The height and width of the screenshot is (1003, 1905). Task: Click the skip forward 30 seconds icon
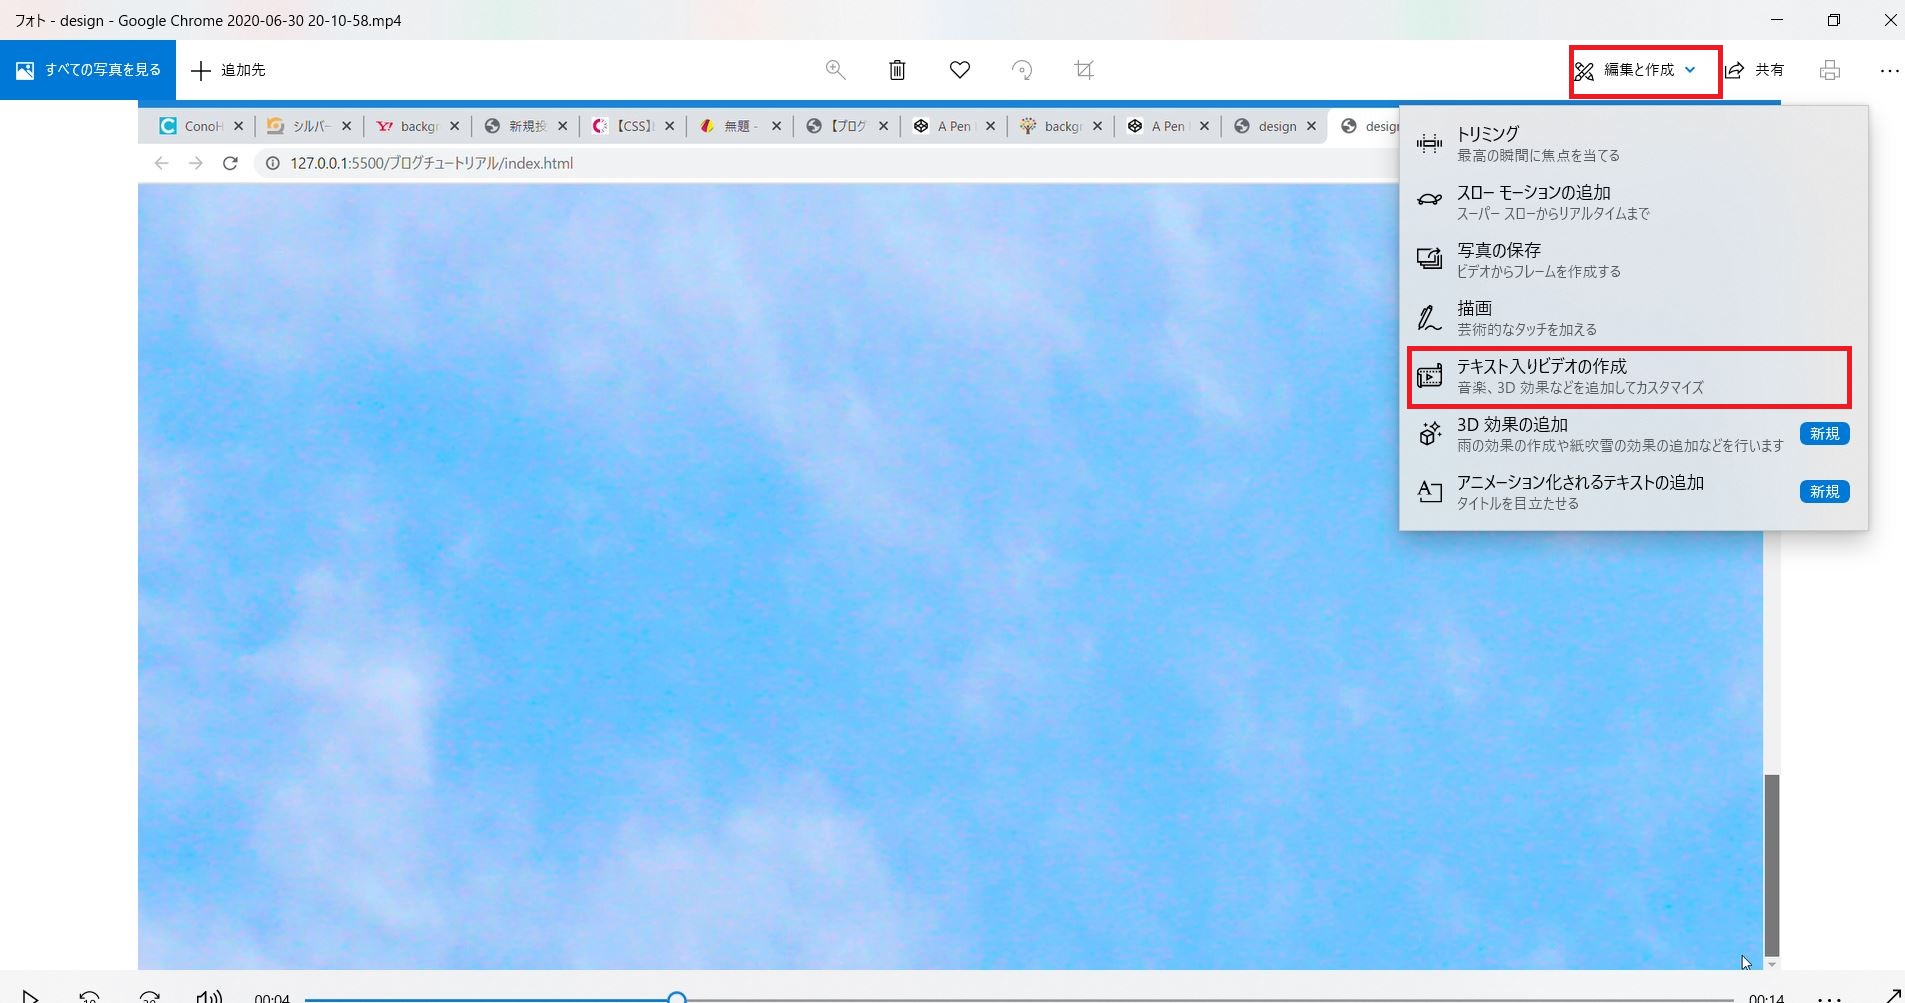click(x=150, y=996)
